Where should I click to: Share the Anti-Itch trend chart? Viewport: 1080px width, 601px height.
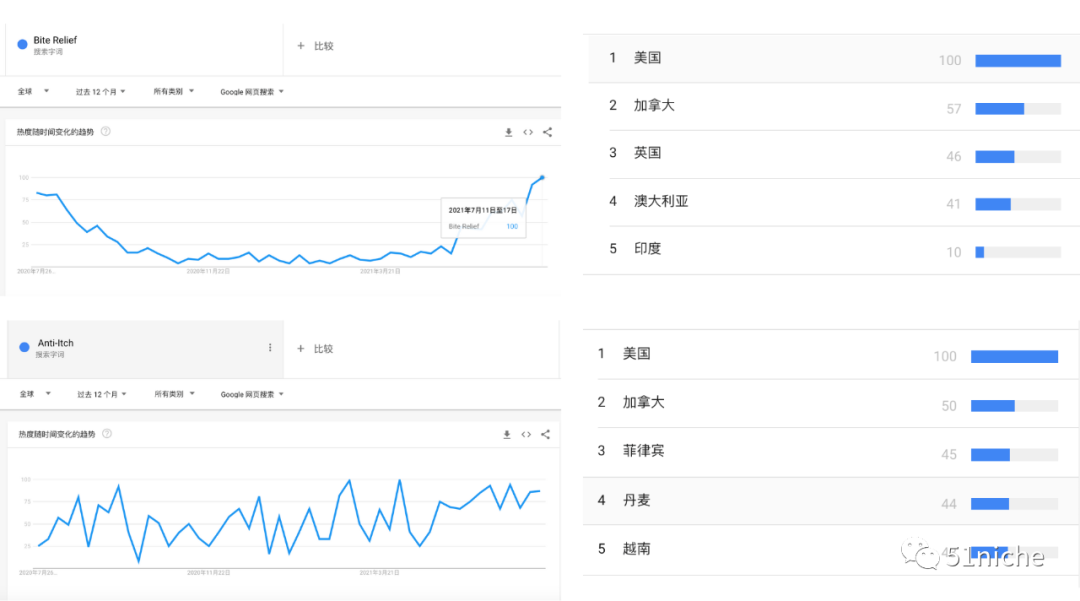tap(548, 434)
